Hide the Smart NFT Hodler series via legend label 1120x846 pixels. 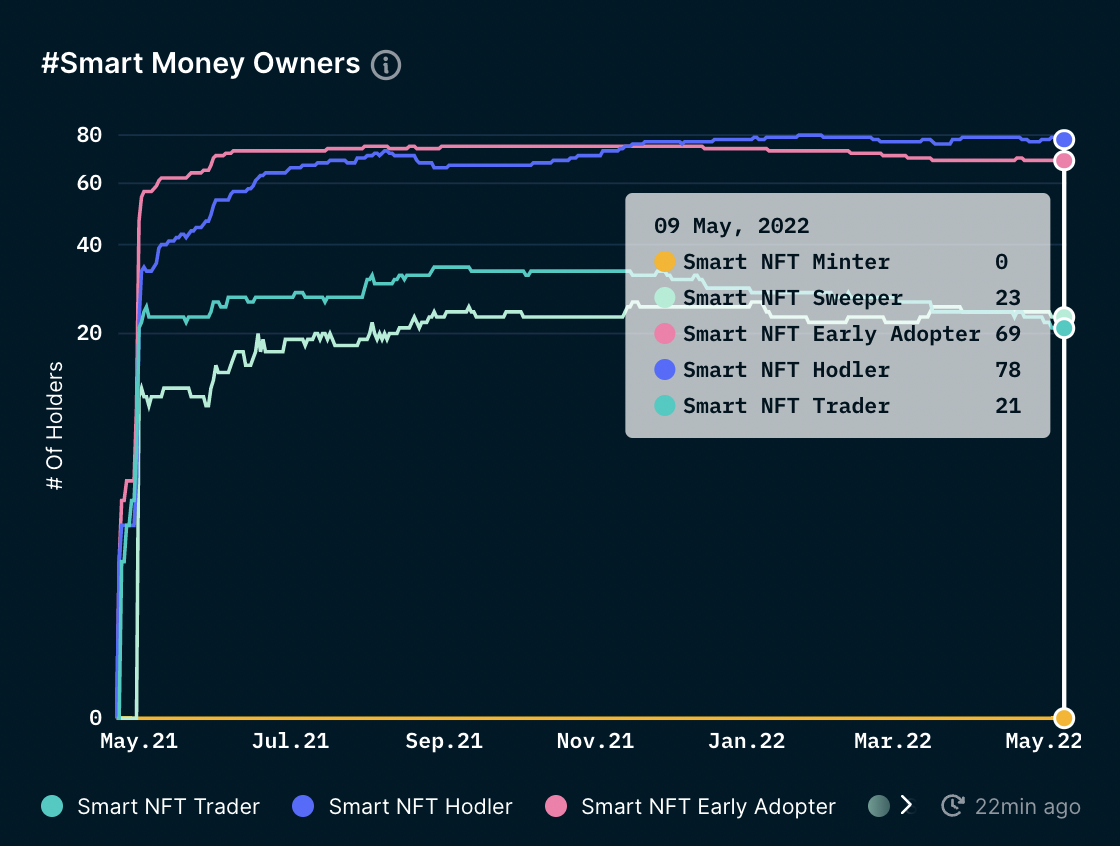[x=420, y=806]
